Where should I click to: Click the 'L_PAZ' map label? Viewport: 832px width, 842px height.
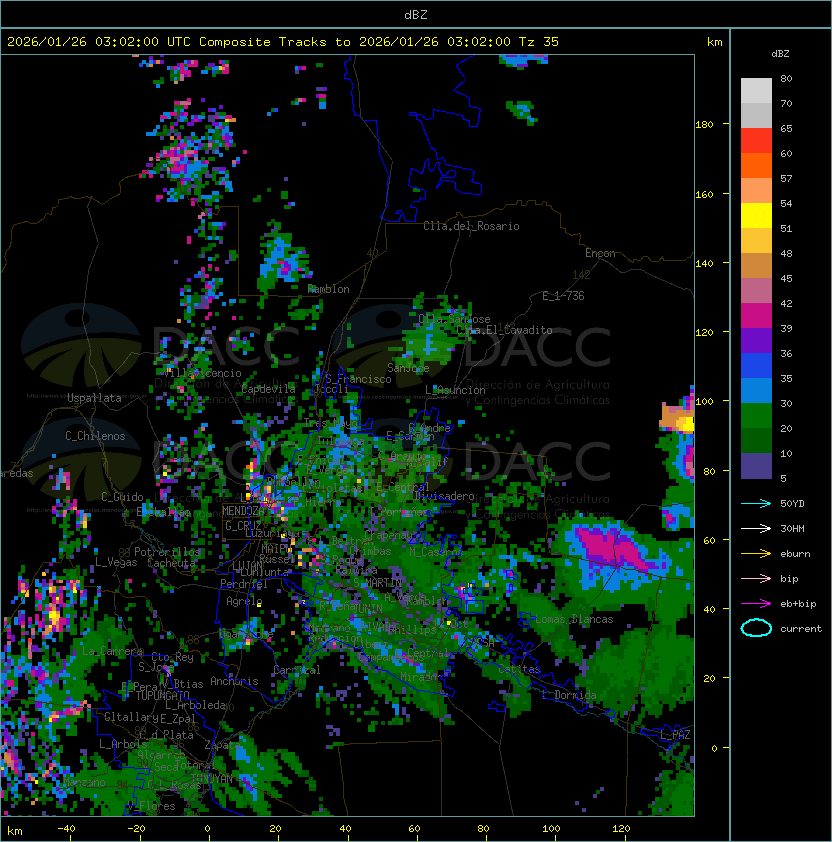coord(675,735)
